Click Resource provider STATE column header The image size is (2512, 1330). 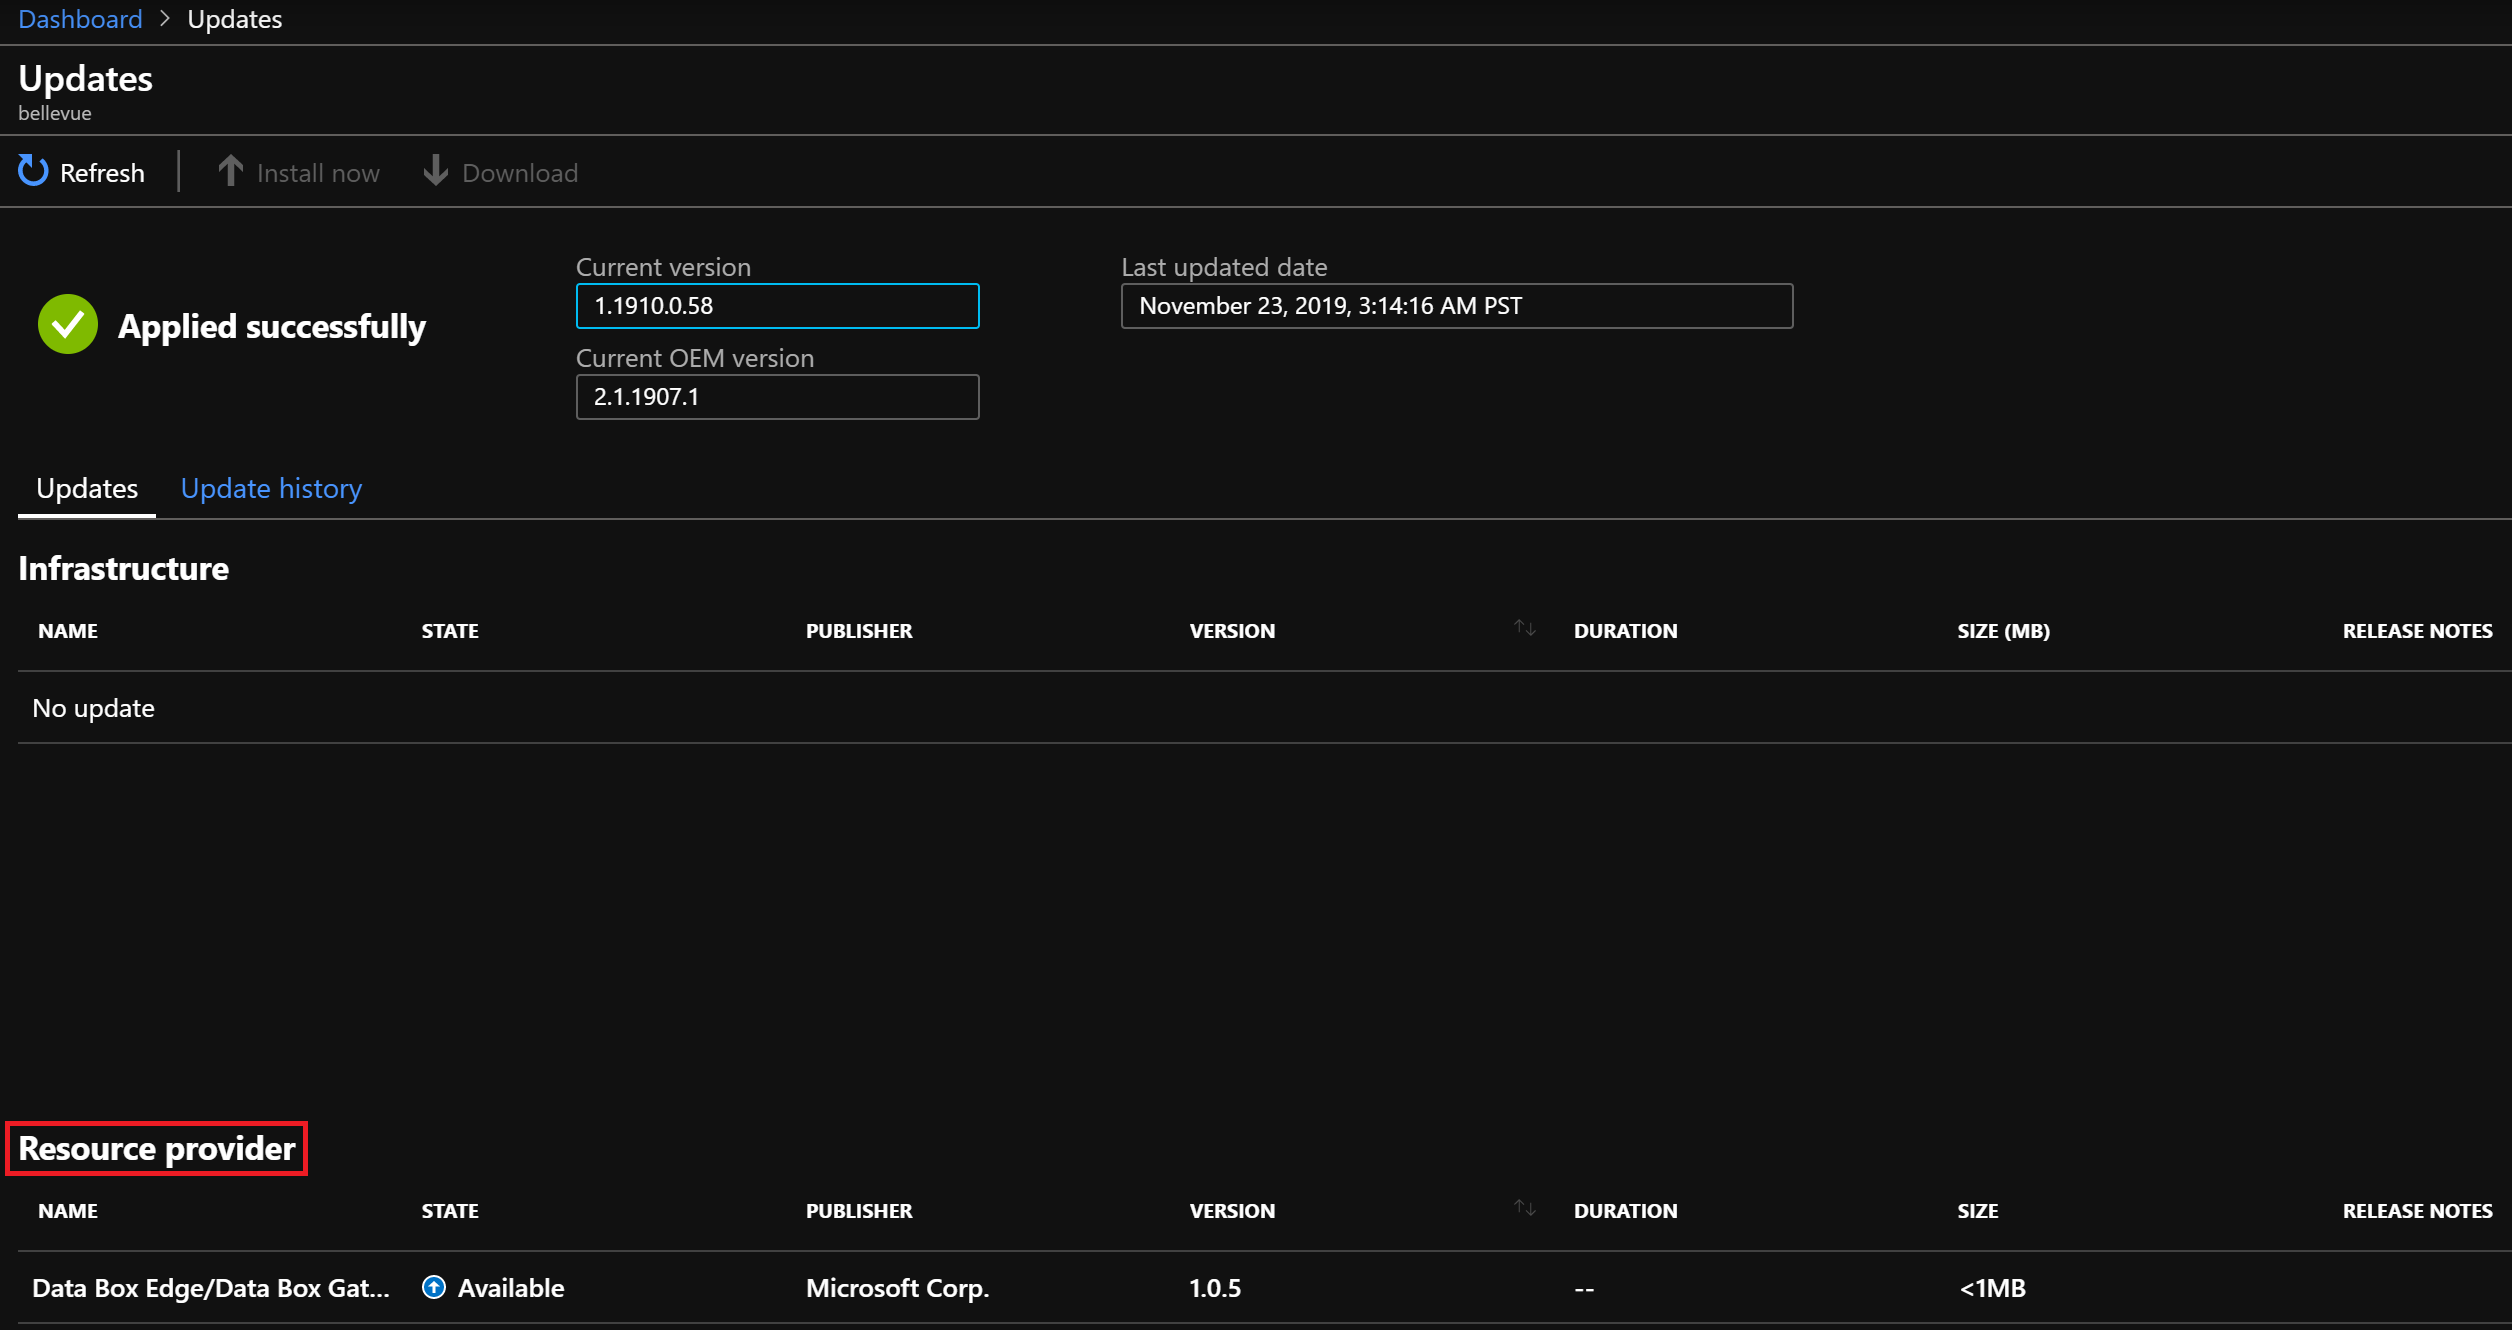click(x=450, y=1211)
